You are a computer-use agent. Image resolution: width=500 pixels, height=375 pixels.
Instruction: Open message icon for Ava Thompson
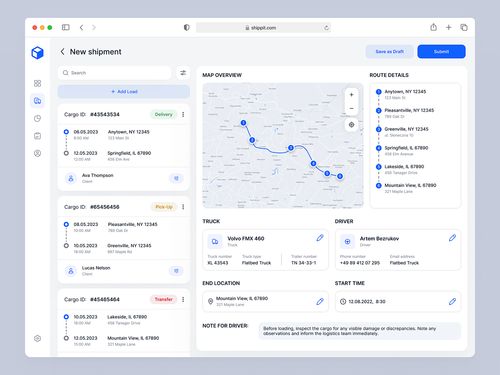pyautogui.click(x=176, y=178)
